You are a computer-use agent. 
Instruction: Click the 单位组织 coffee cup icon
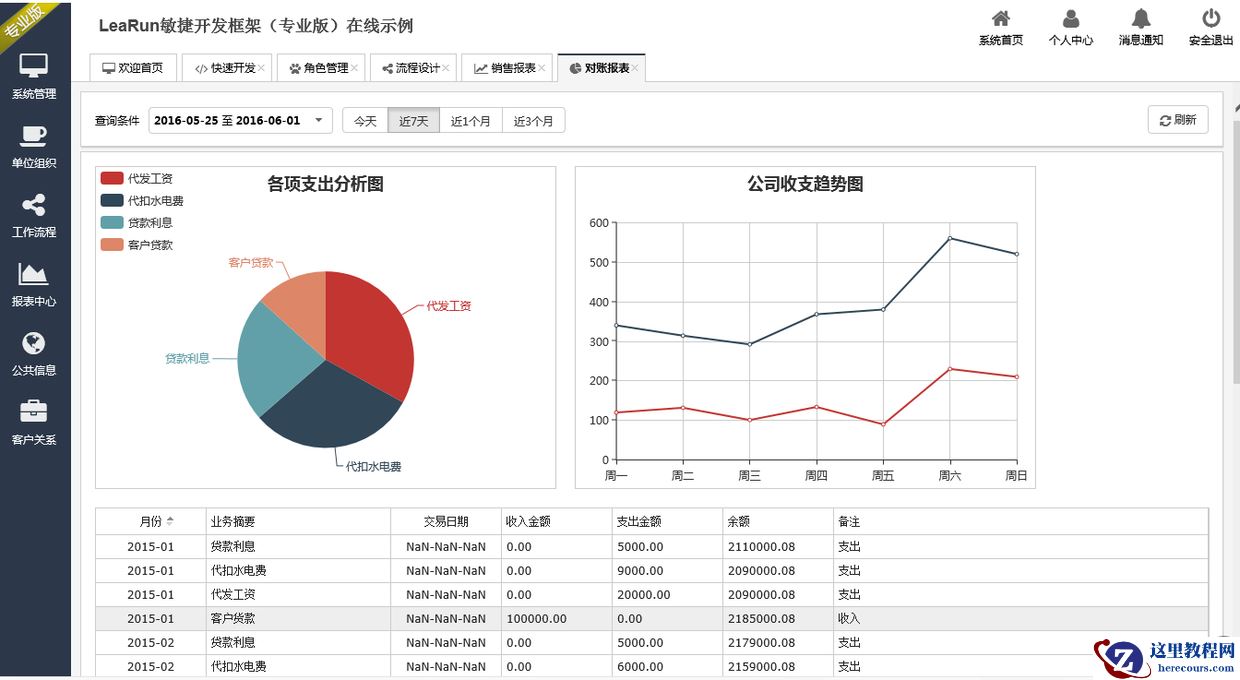click(34, 136)
